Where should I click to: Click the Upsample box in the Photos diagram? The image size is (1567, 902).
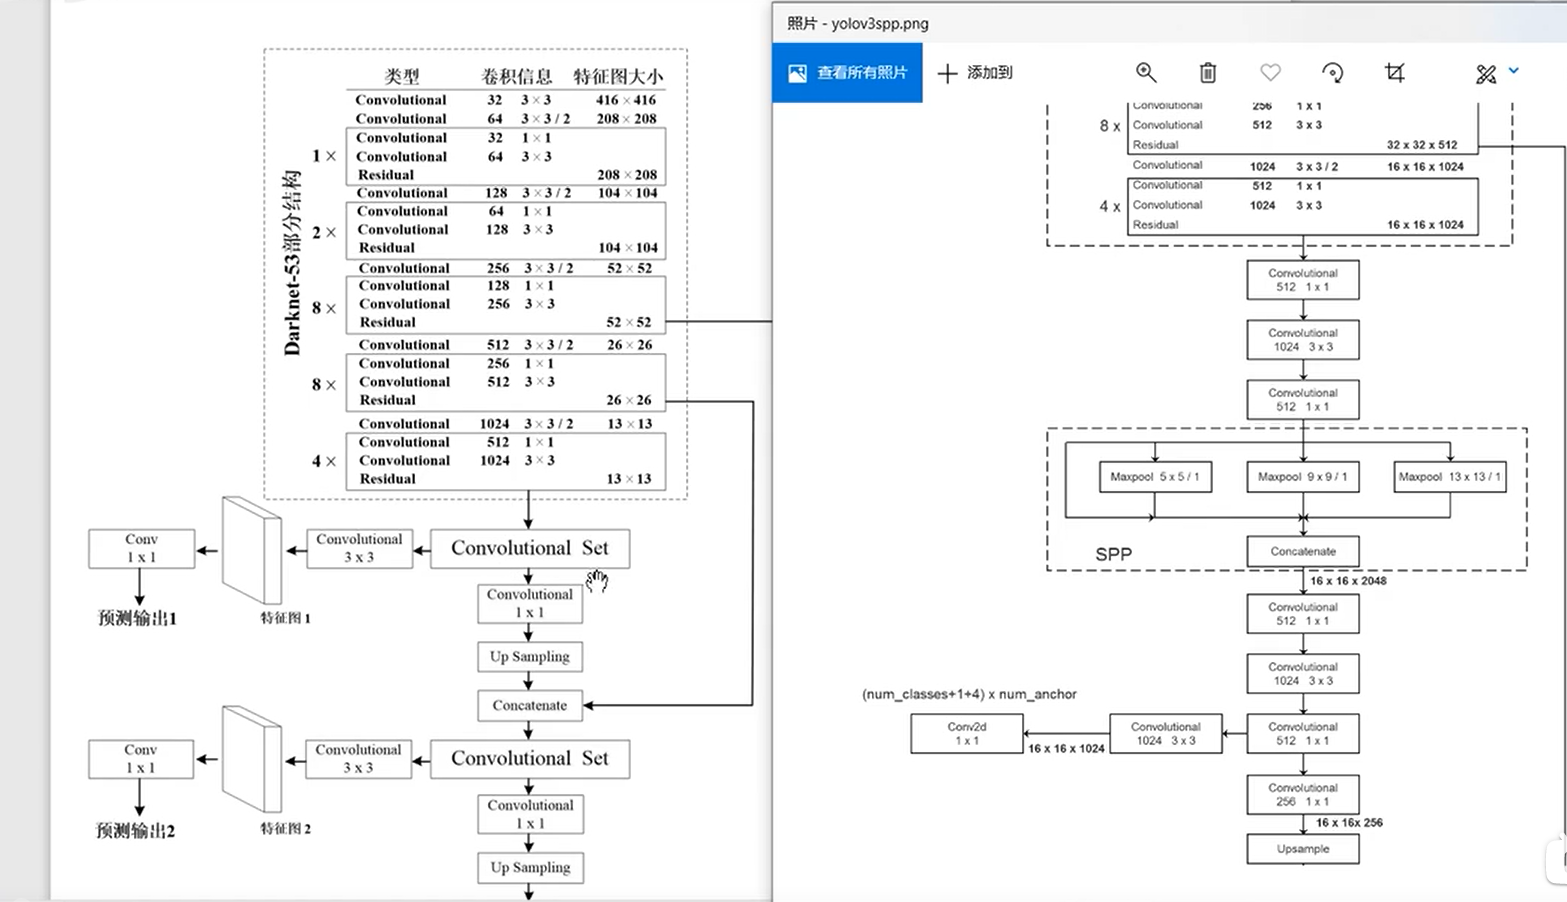click(x=1303, y=849)
